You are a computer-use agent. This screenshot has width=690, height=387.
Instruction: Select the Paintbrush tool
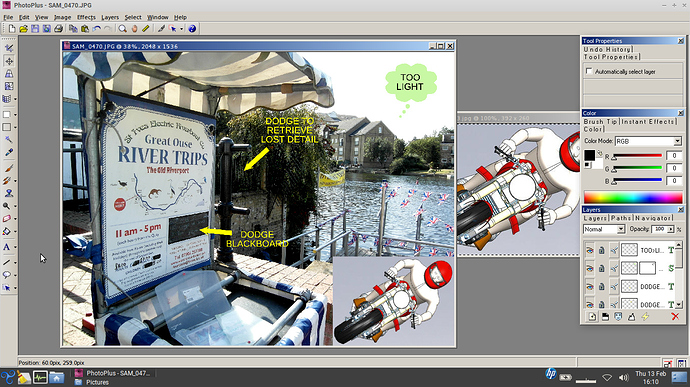[x=8, y=168]
